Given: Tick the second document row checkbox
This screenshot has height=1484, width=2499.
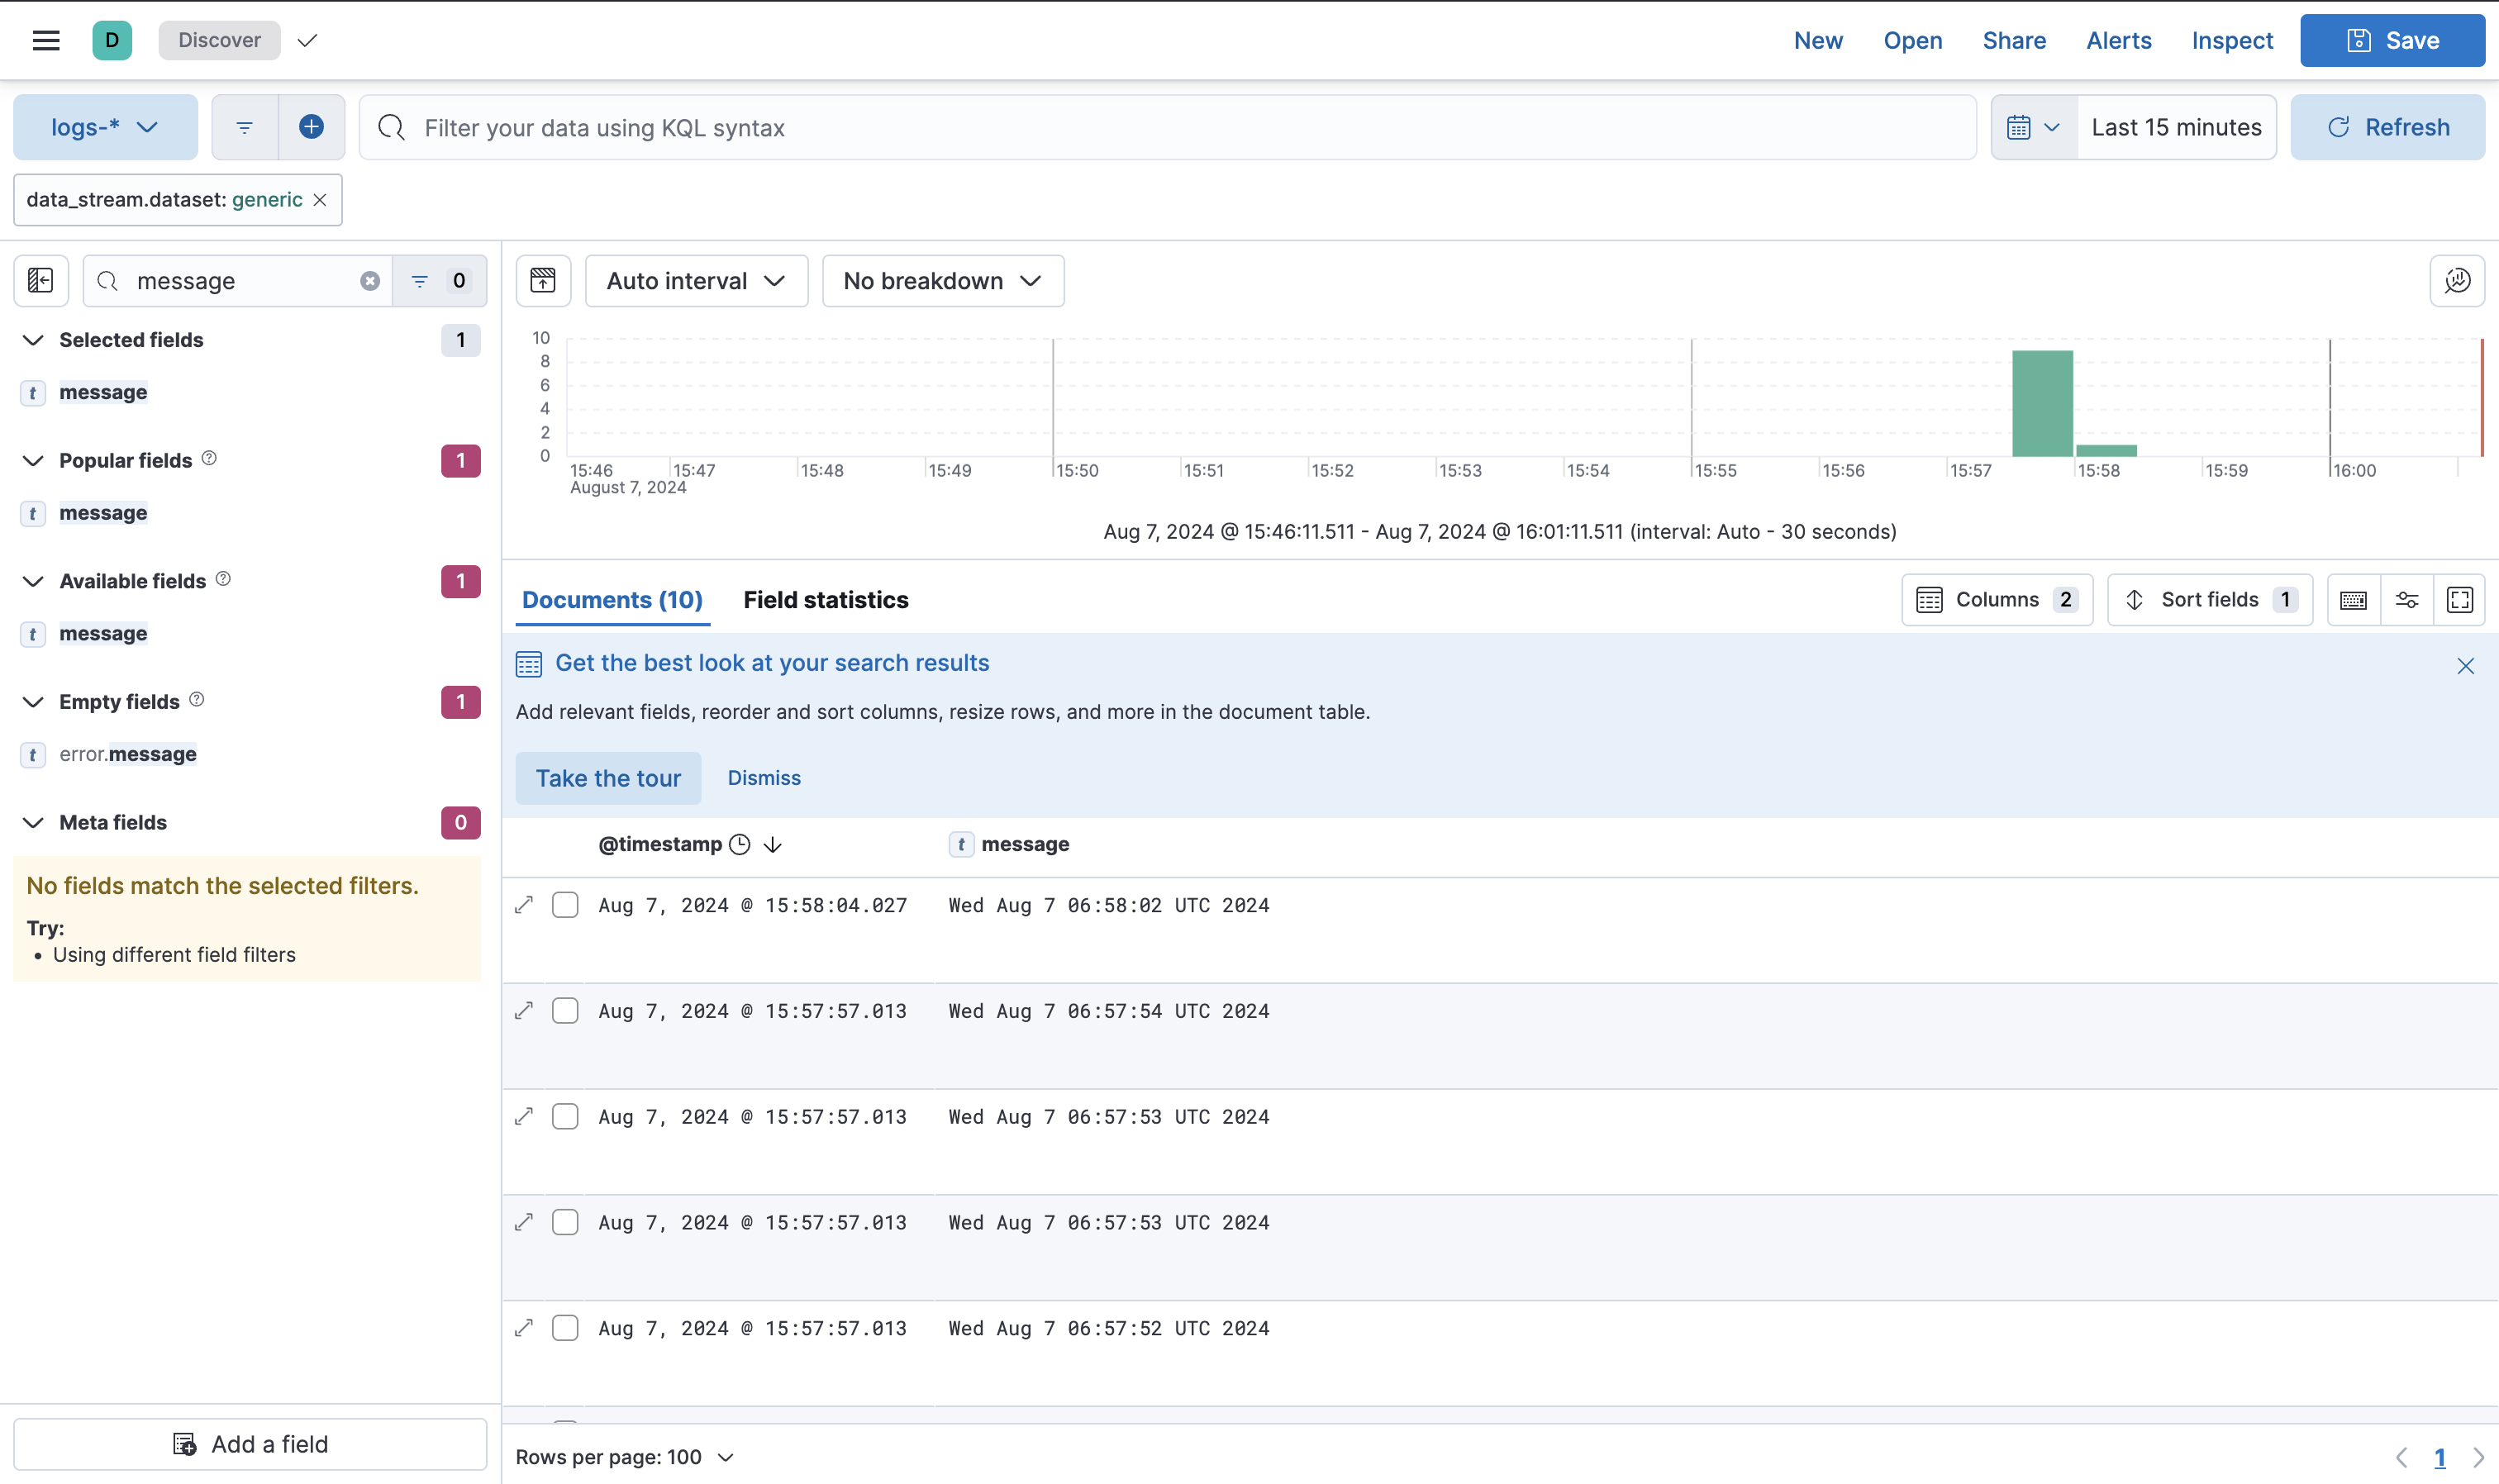Looking at the screenshot, I should coord(565,1011).
